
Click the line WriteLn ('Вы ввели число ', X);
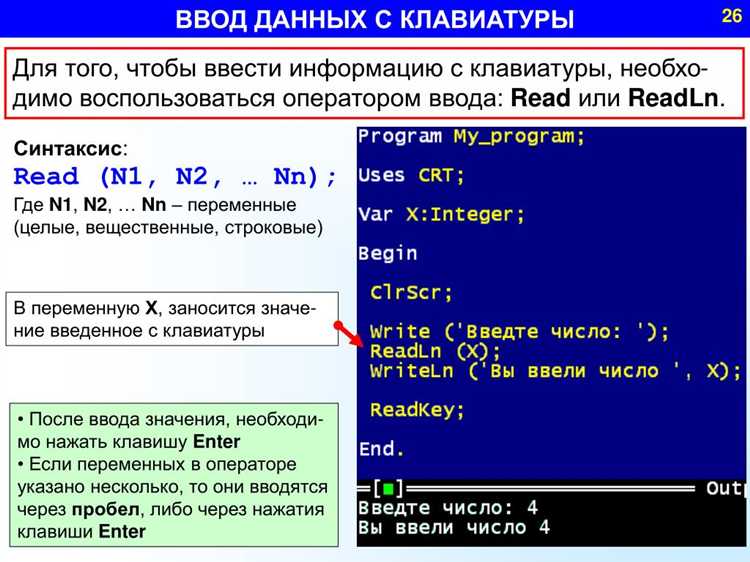click(x=555, y=371)
